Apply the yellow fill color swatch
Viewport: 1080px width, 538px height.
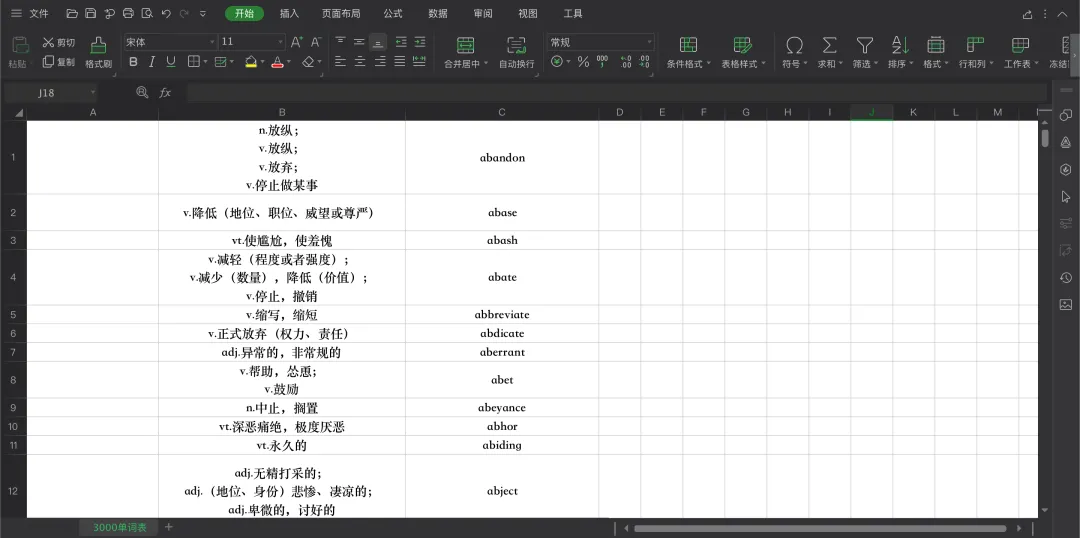pyautogui.click(x=251, y=62)
